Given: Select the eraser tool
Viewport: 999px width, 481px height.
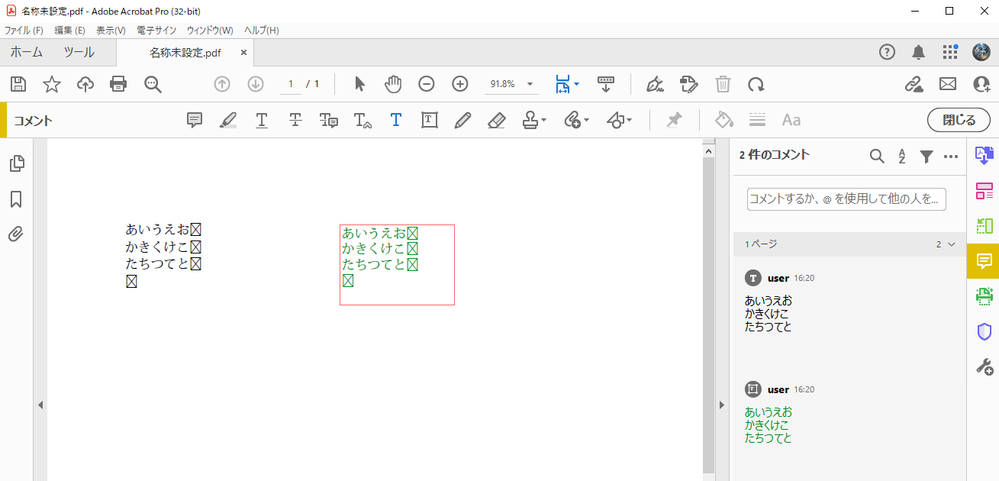Looking at the screenshot, I should tap(497, 120).
